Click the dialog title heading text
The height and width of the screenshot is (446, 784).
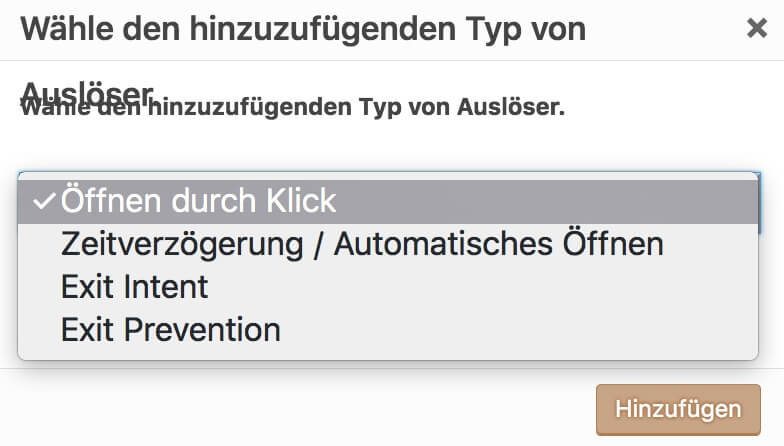click(303, 28)
